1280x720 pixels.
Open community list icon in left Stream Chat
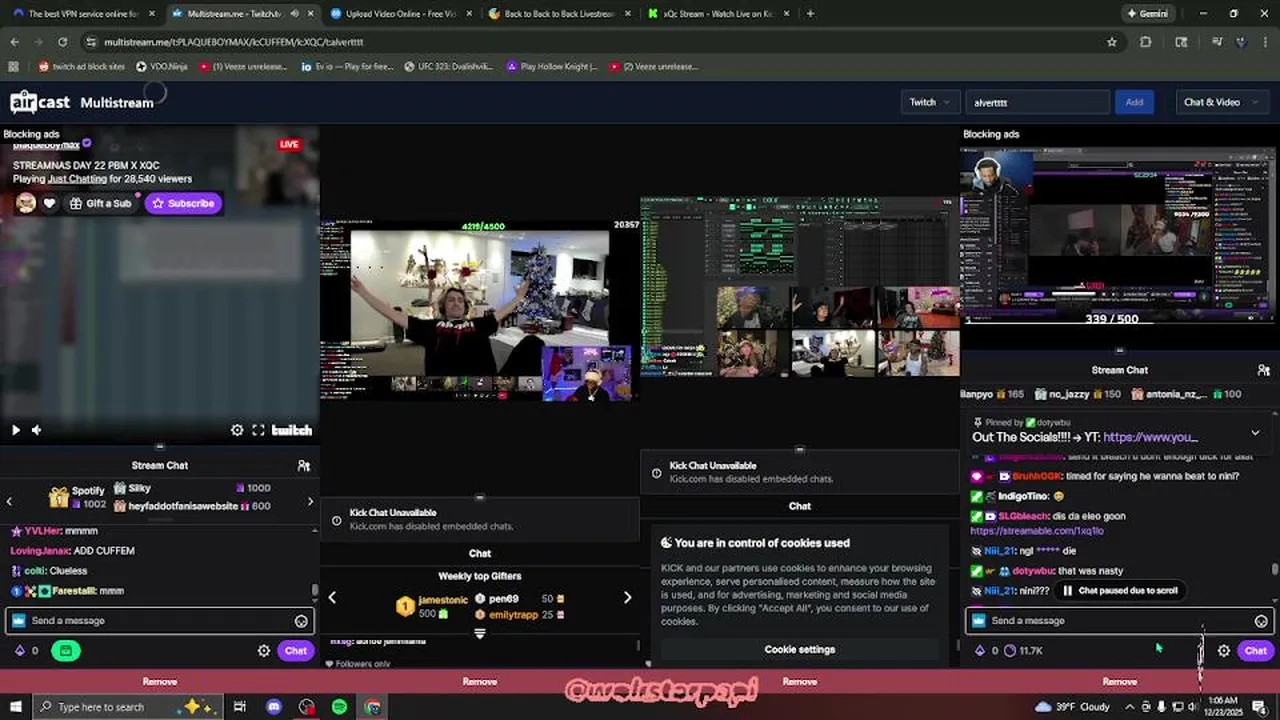pyautogui.click(x=304, y=465)
